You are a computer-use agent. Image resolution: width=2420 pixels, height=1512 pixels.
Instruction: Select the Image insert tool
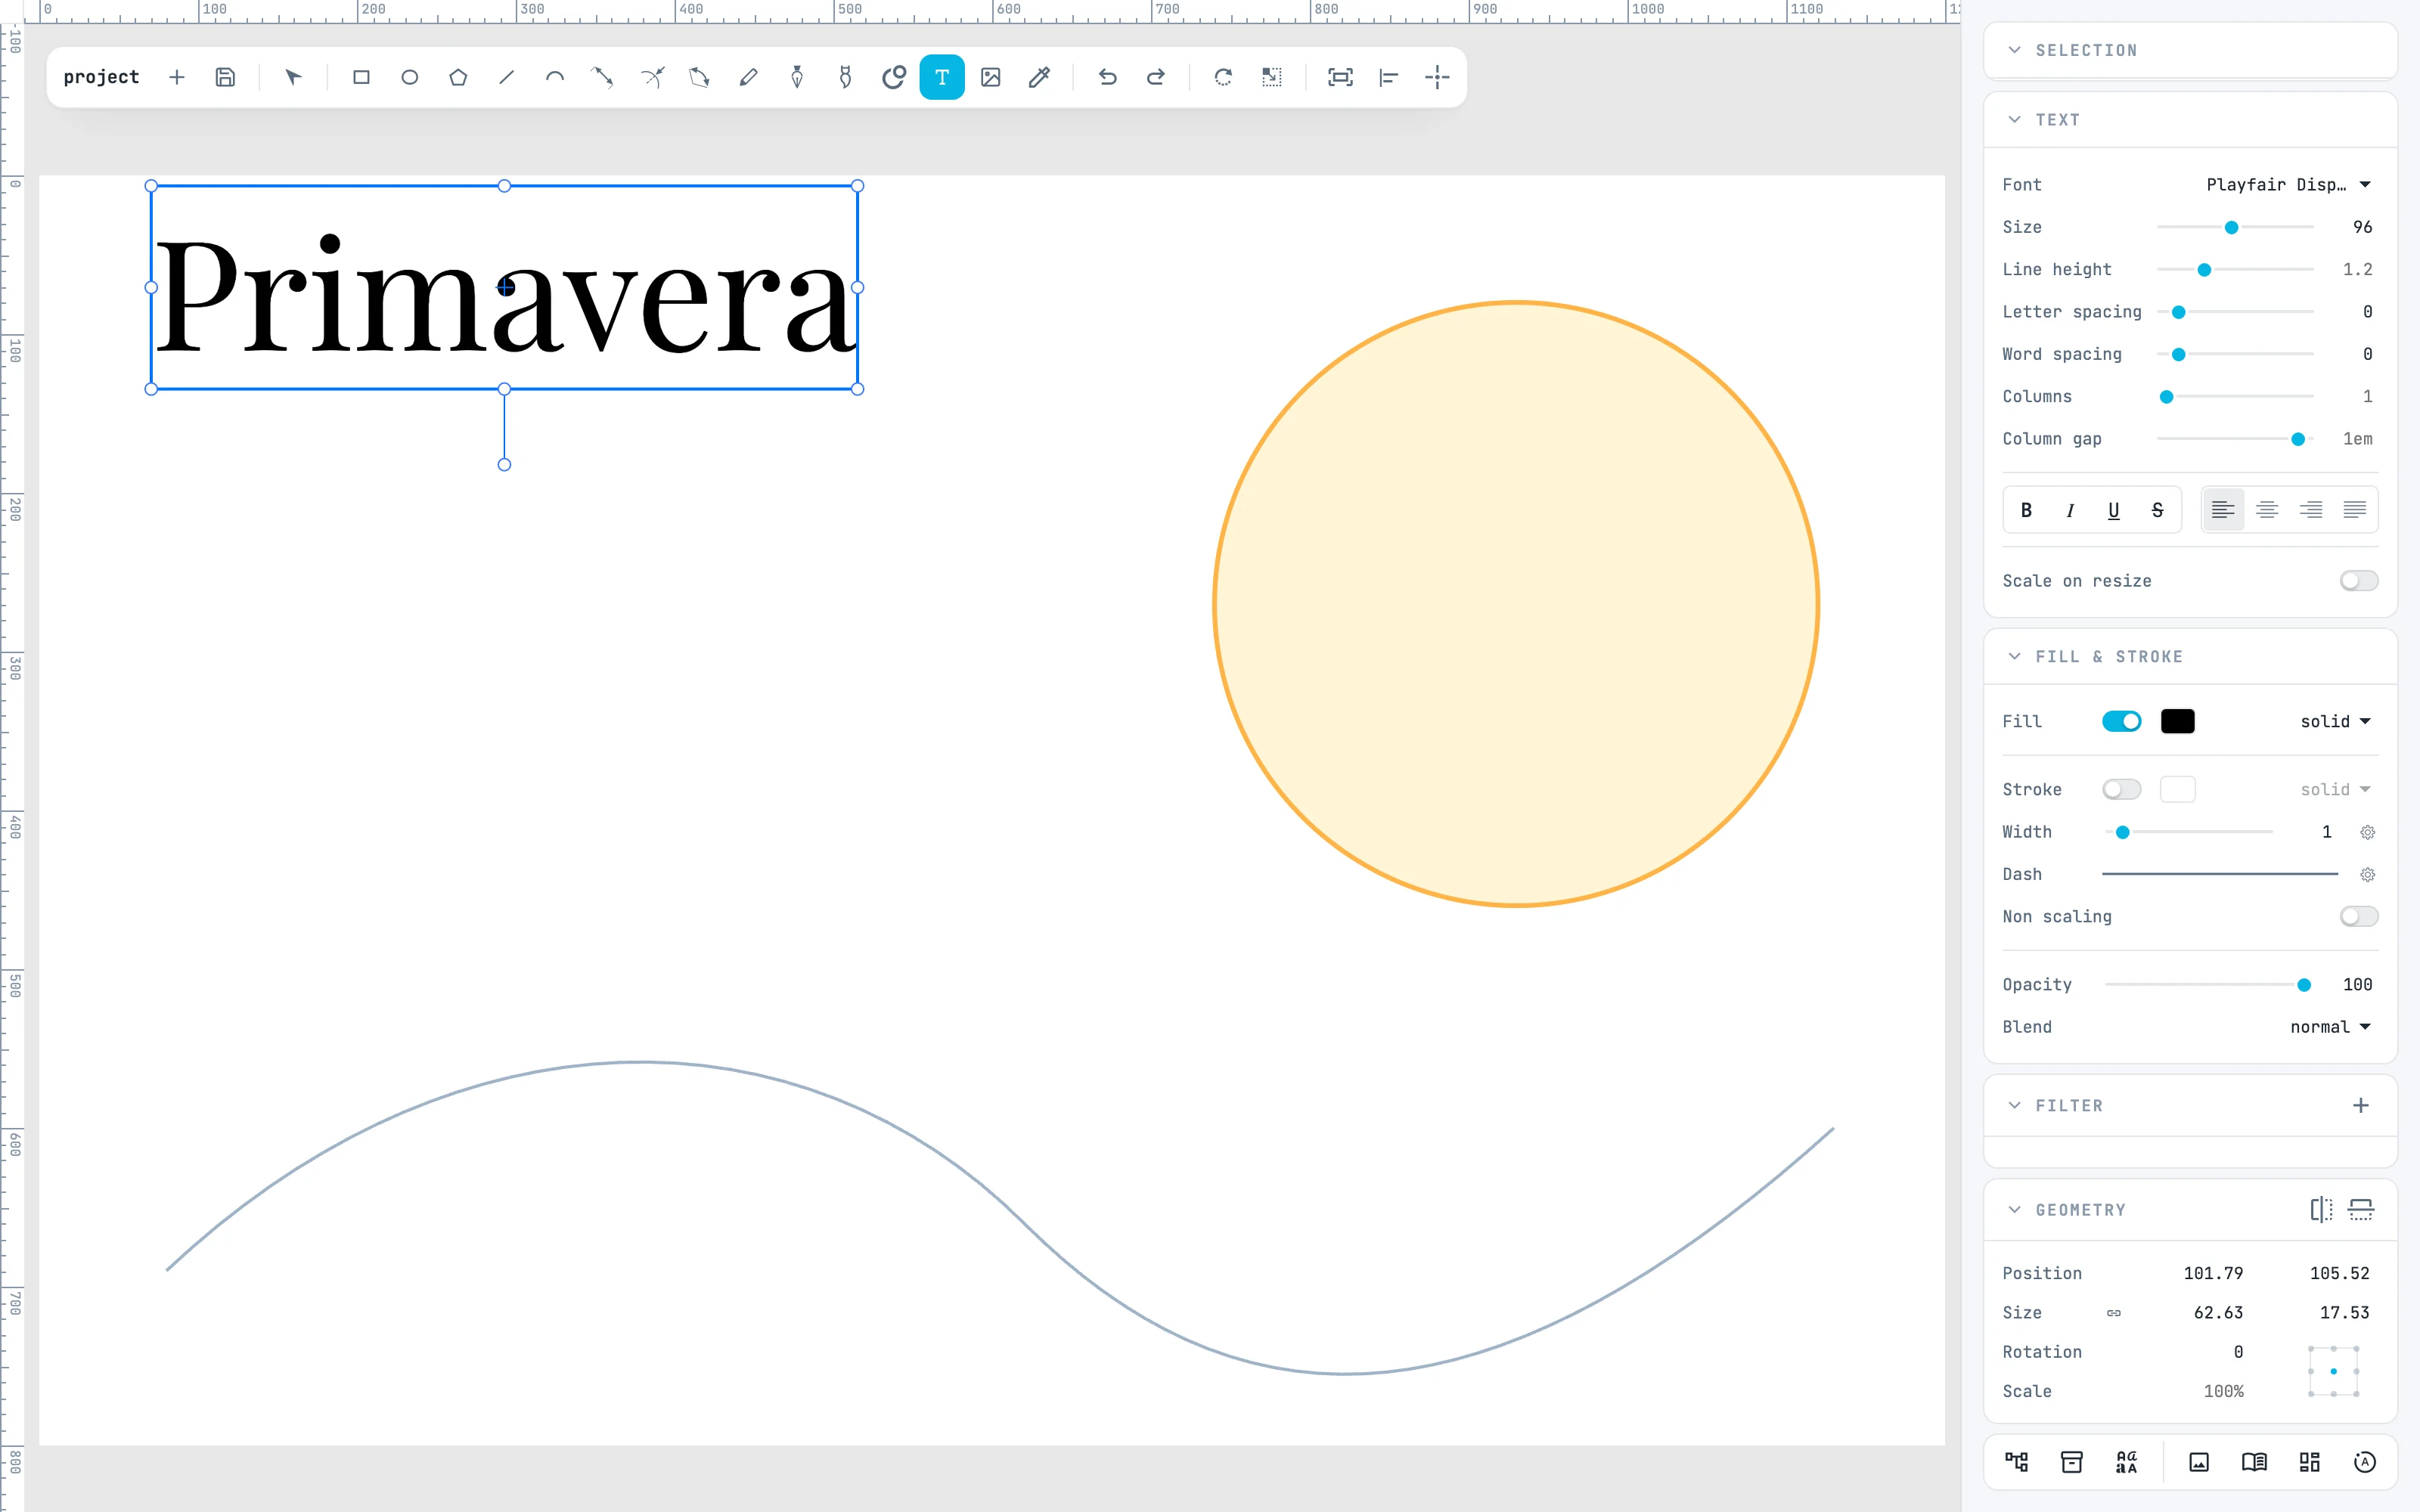(x=991, y=77)
